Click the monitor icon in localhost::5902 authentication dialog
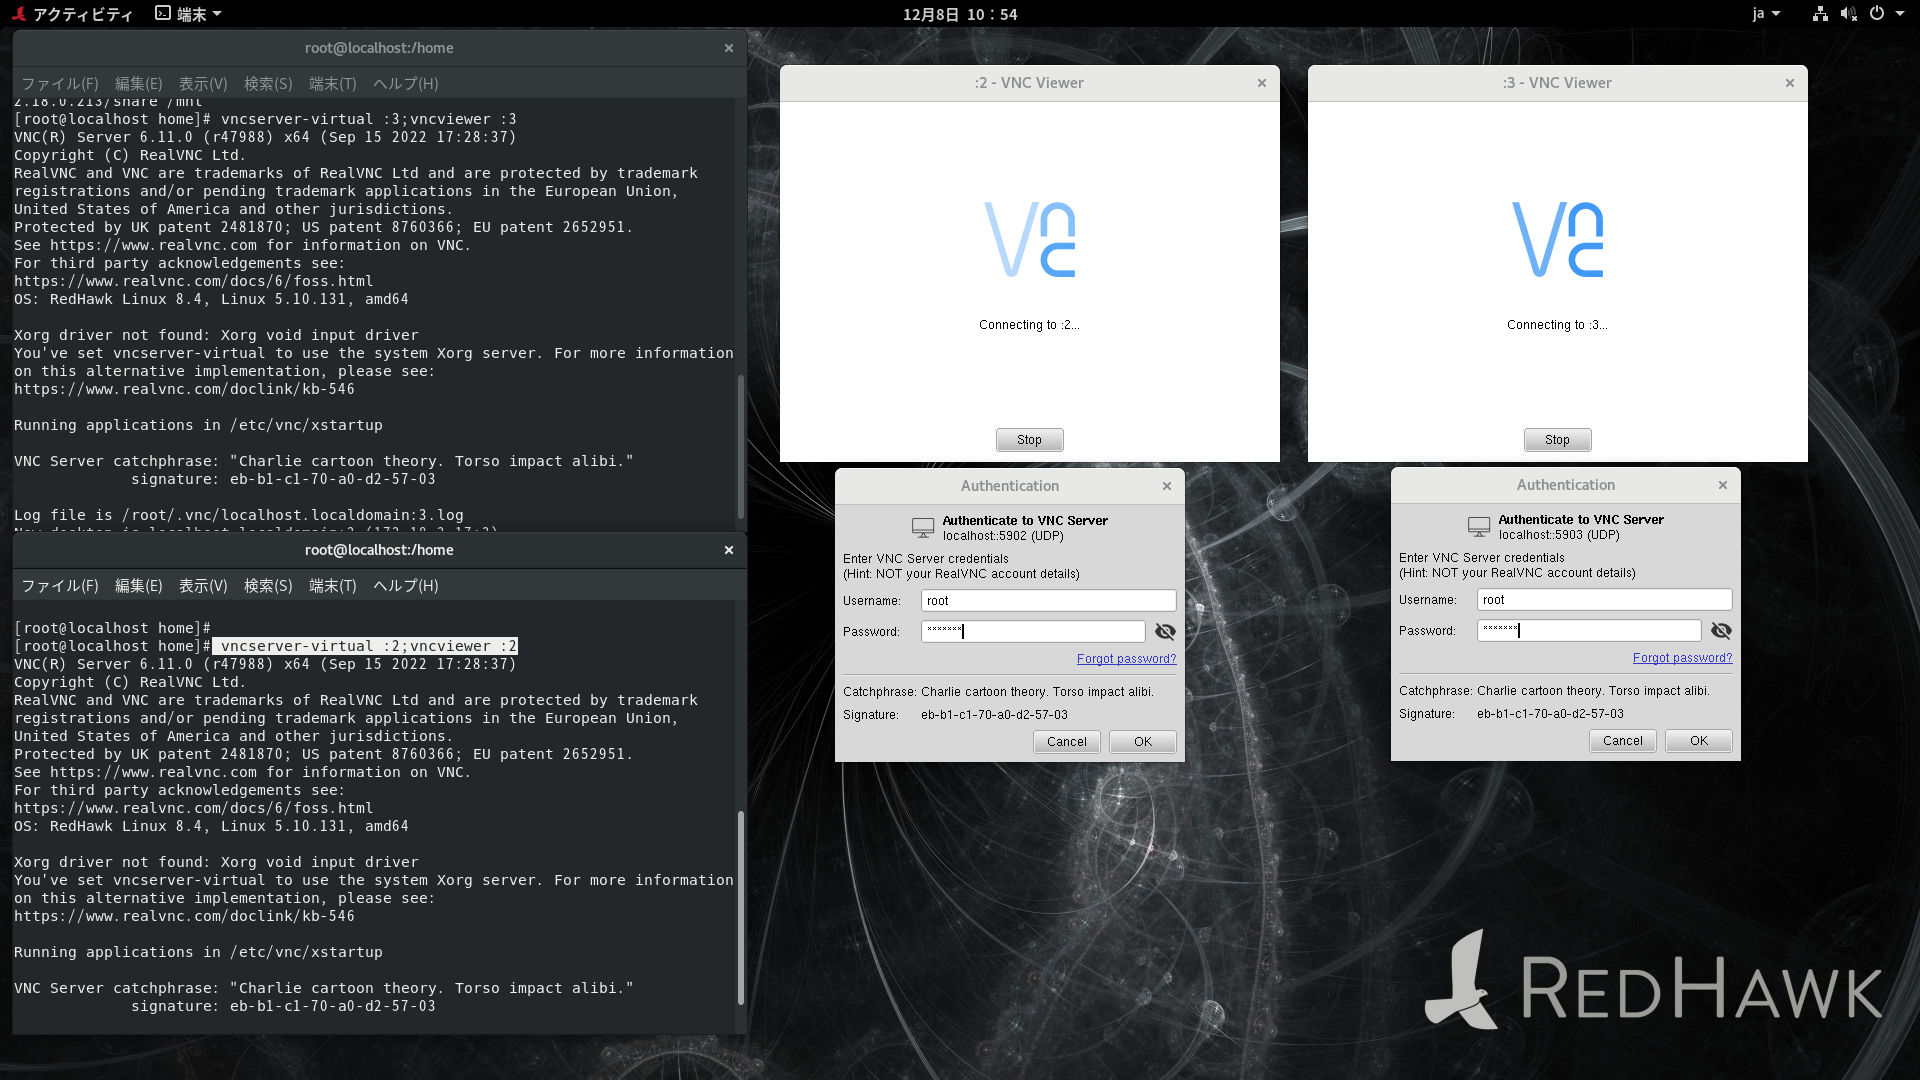This screenshot has width=1920, height=1080. tap(923, 527)
